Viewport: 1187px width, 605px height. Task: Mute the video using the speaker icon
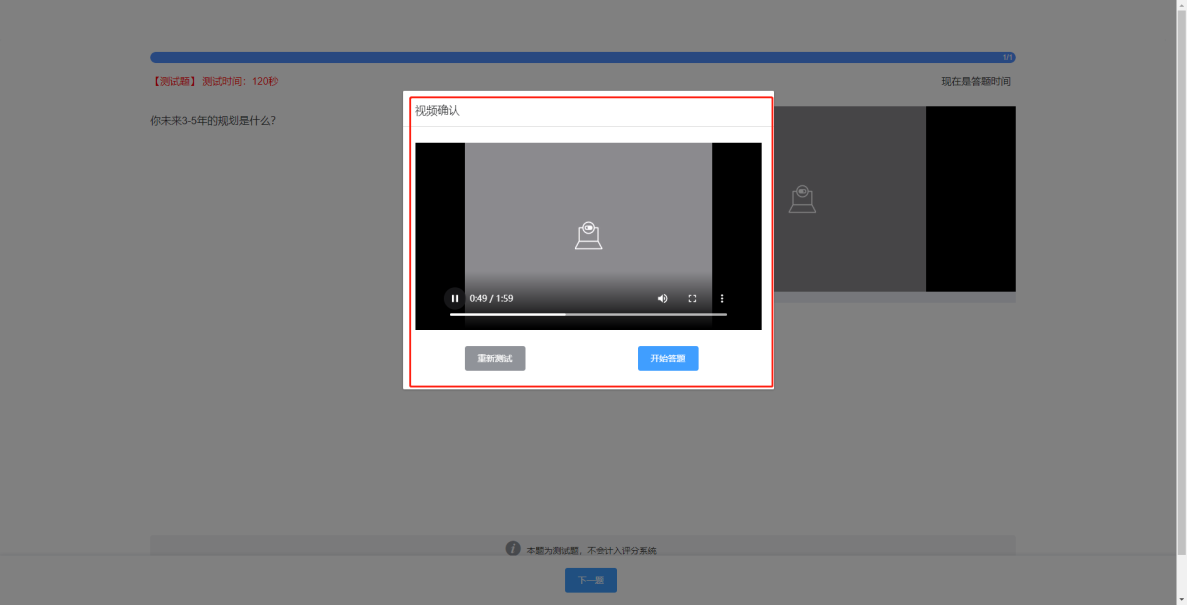tap(662, 298)
